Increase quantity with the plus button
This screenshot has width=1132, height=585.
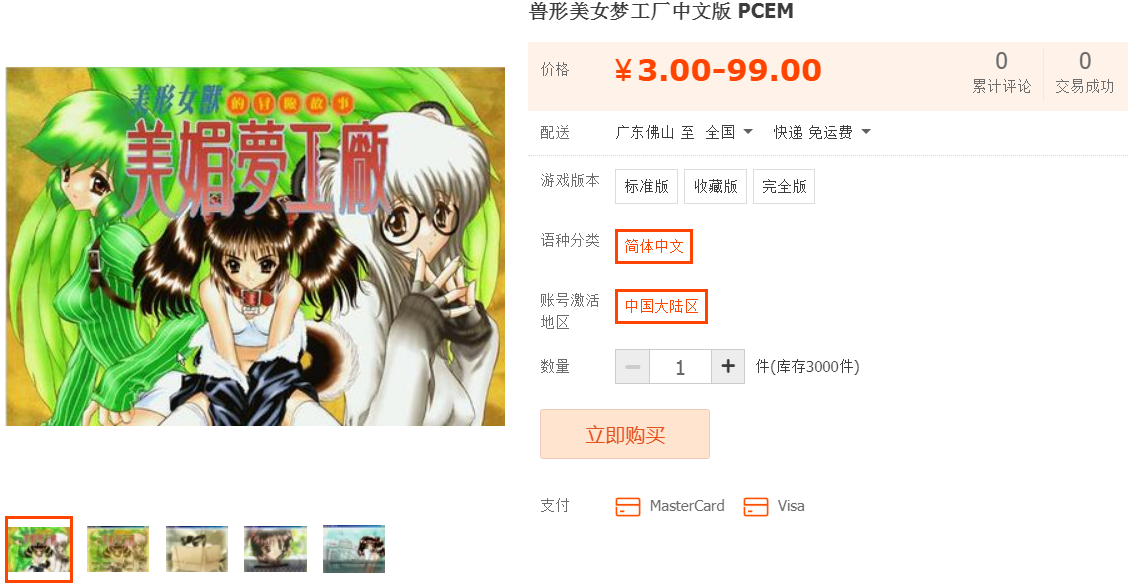(728, 366)
